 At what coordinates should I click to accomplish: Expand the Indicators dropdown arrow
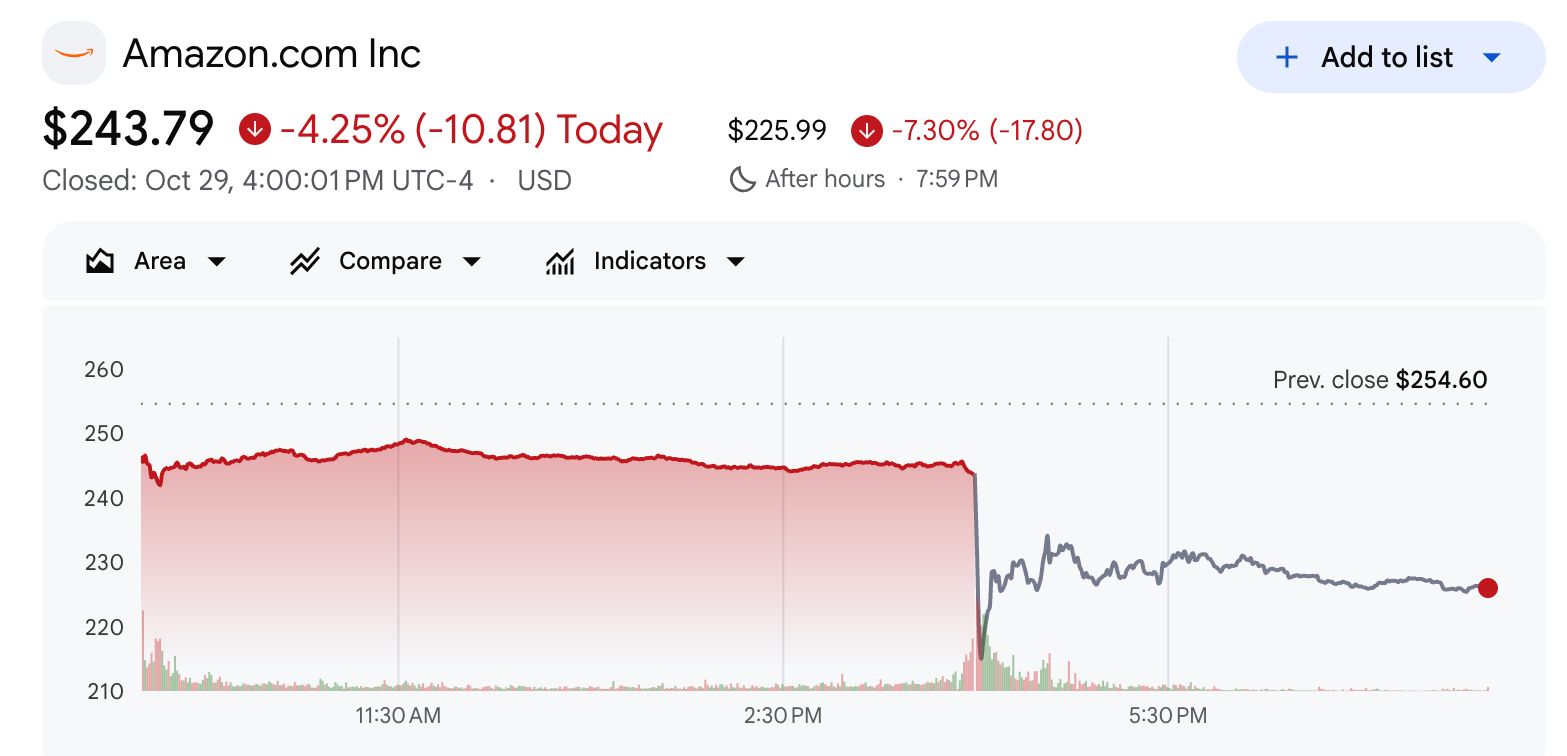pos(735,262)
